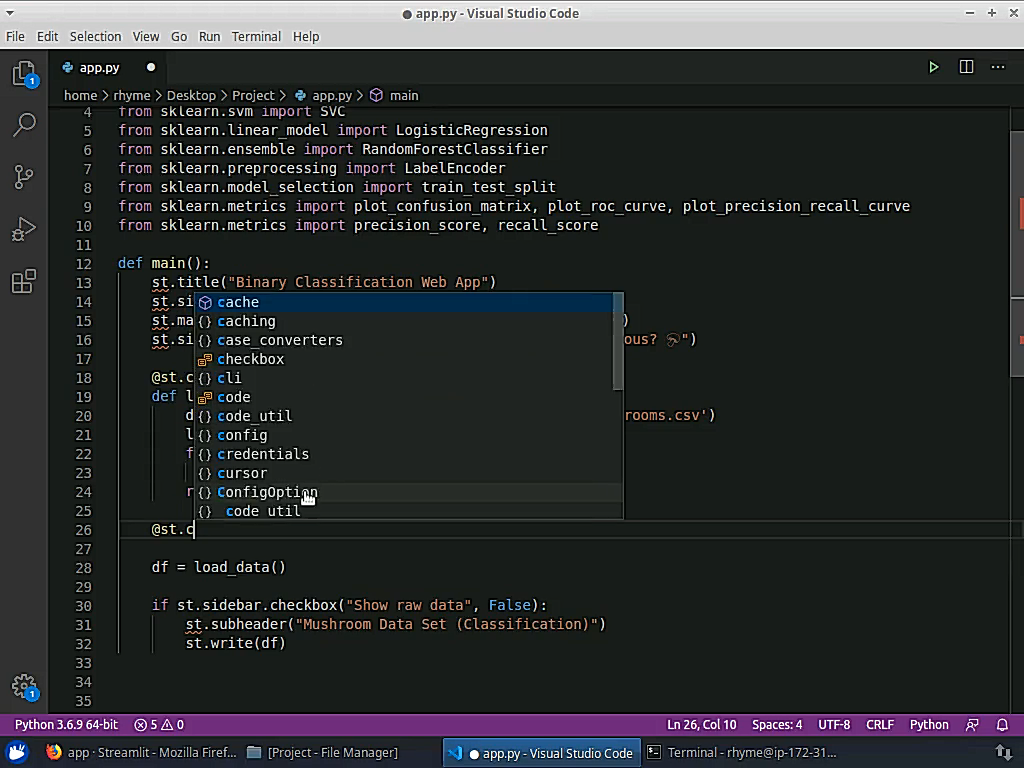Choose 'cache' suggestion in autocomplete
The image size is (1024, 768).
(238, 302)
